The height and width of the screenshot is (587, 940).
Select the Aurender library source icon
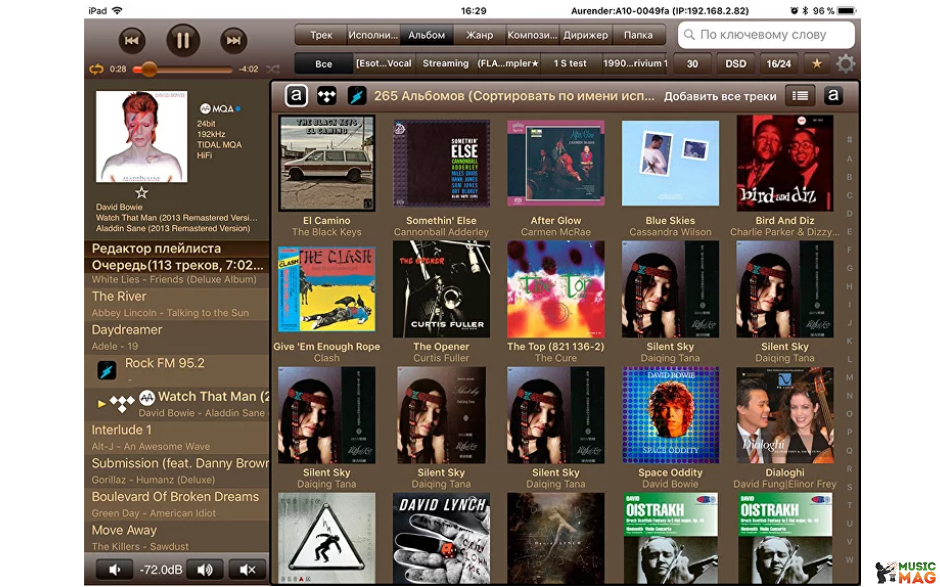coord(296,95)
